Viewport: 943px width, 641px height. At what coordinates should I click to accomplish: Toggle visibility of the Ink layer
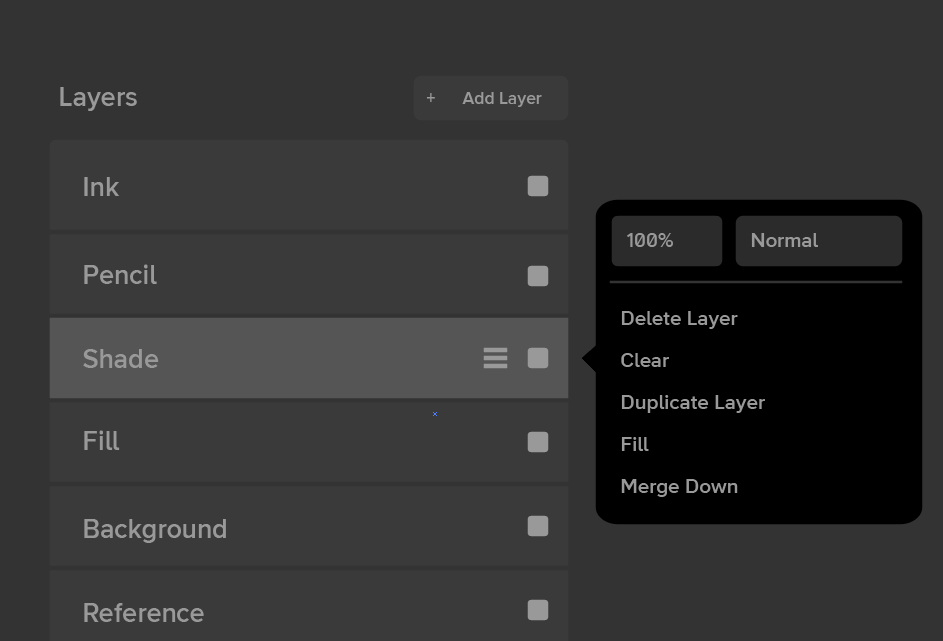[x=538, y=186]
